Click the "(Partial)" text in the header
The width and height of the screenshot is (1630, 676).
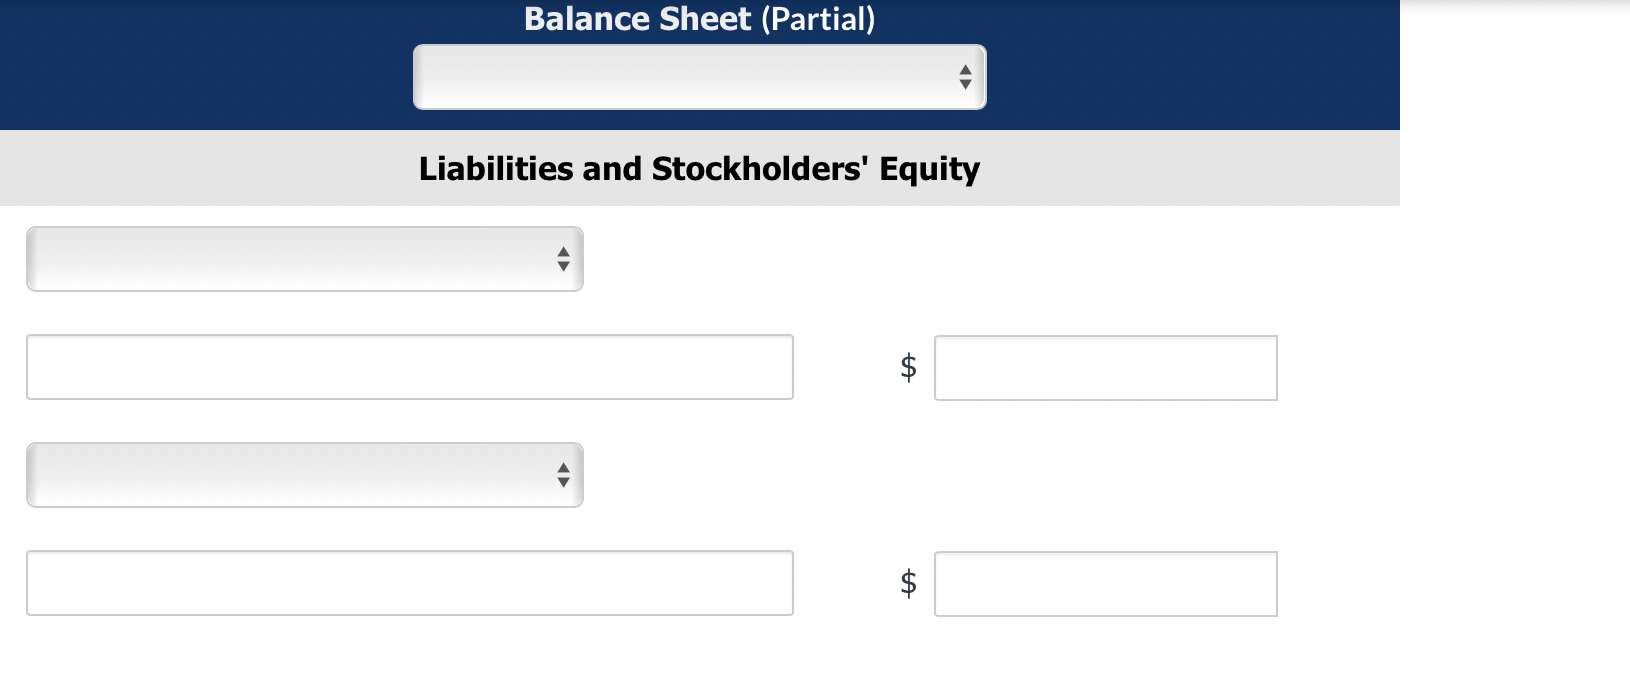pos(818,19)
